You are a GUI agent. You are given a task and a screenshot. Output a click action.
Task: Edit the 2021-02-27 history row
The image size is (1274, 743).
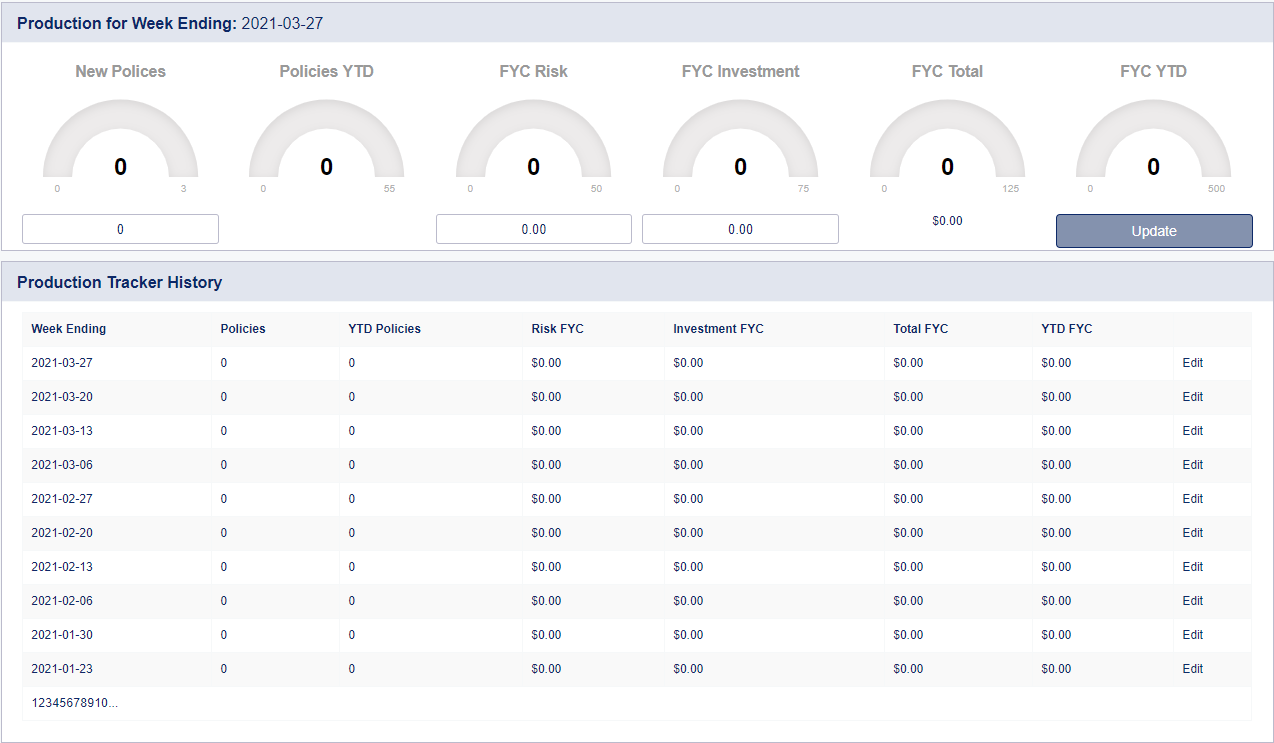[x=1192, y=499]
